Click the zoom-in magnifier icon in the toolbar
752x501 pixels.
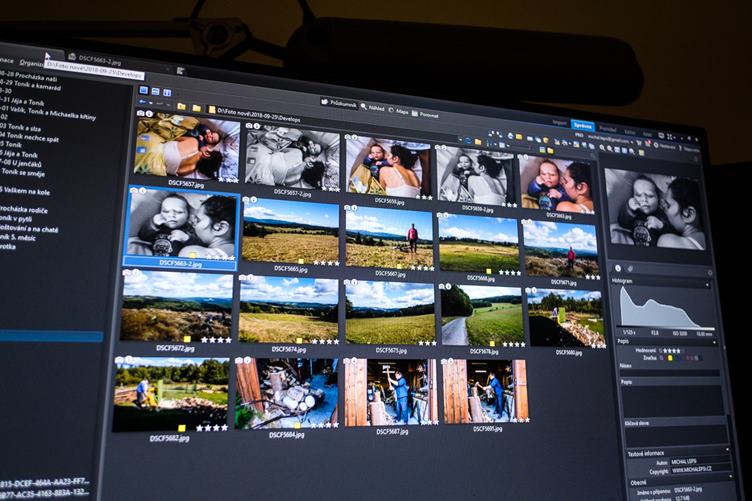pos(602,148)
